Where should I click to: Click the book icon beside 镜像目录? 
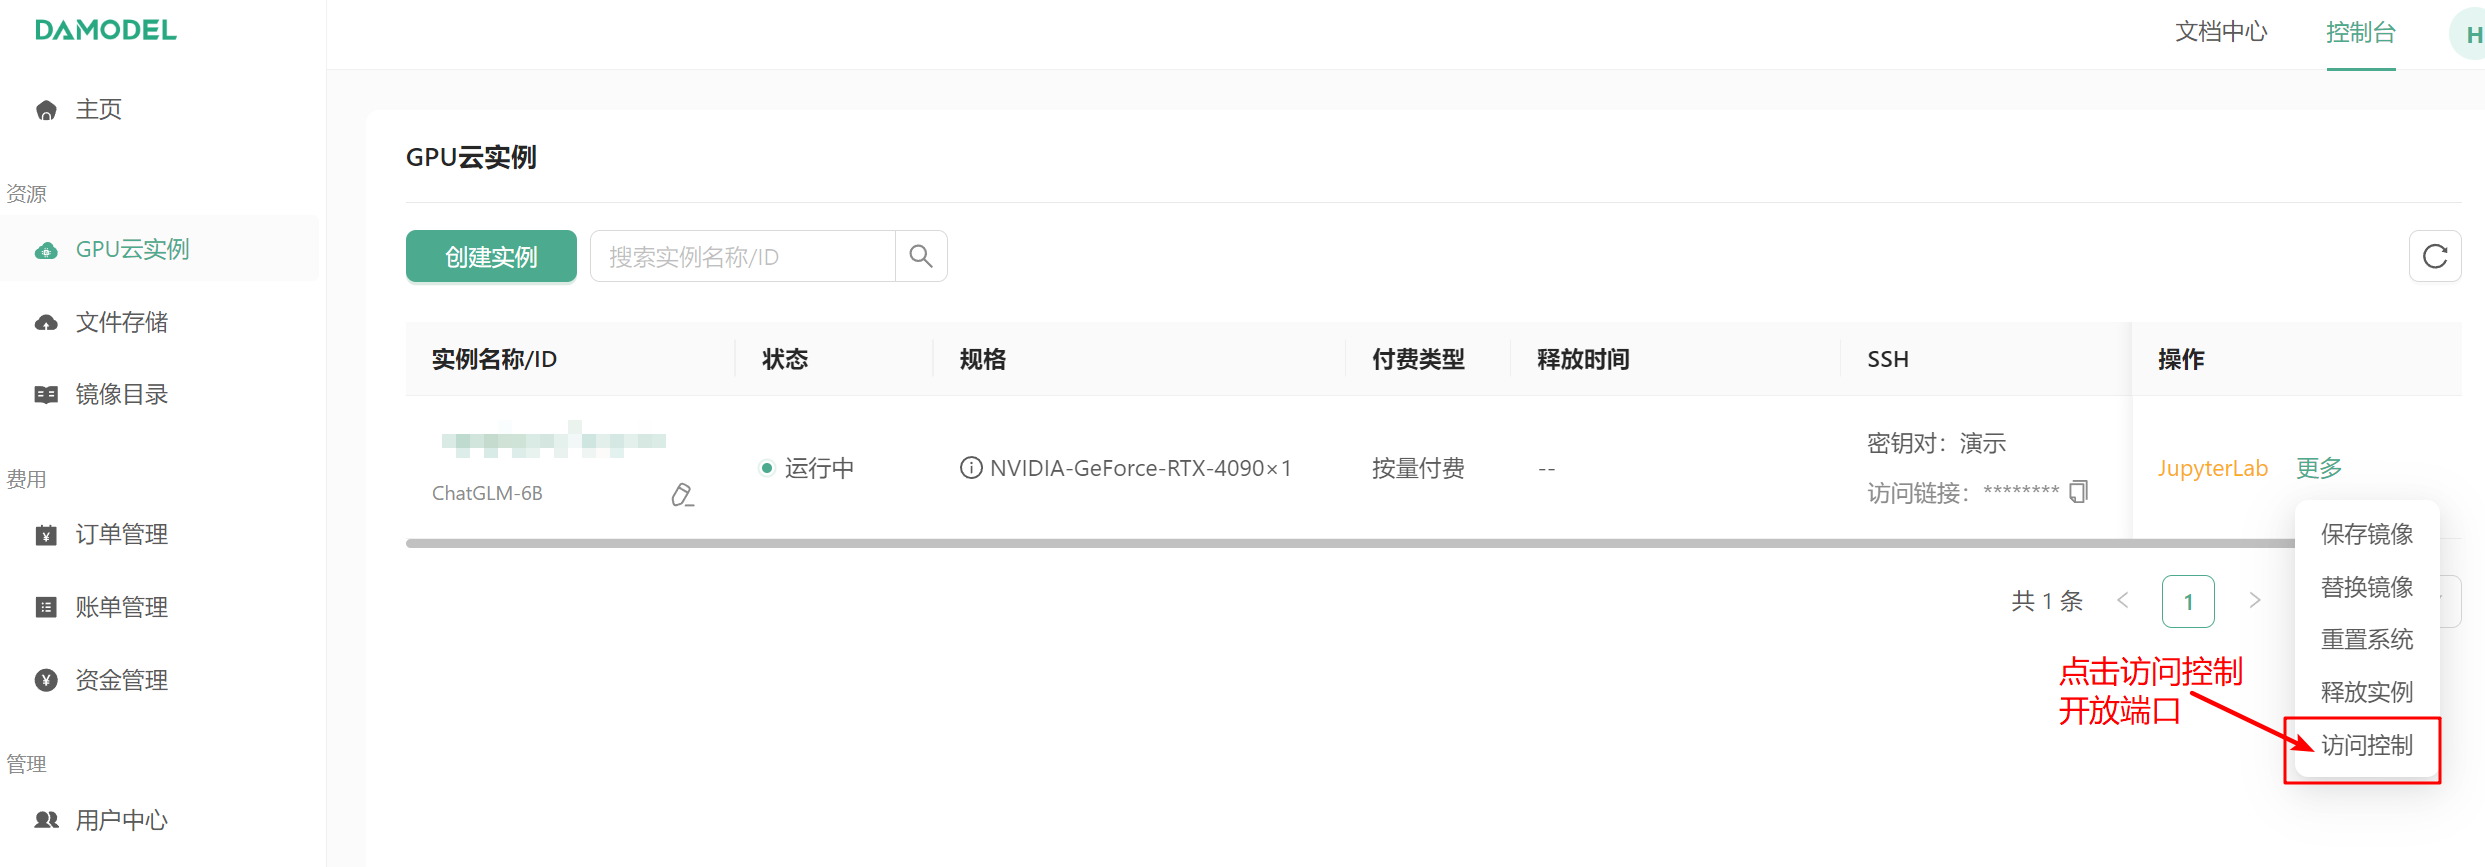click(46, 395)
